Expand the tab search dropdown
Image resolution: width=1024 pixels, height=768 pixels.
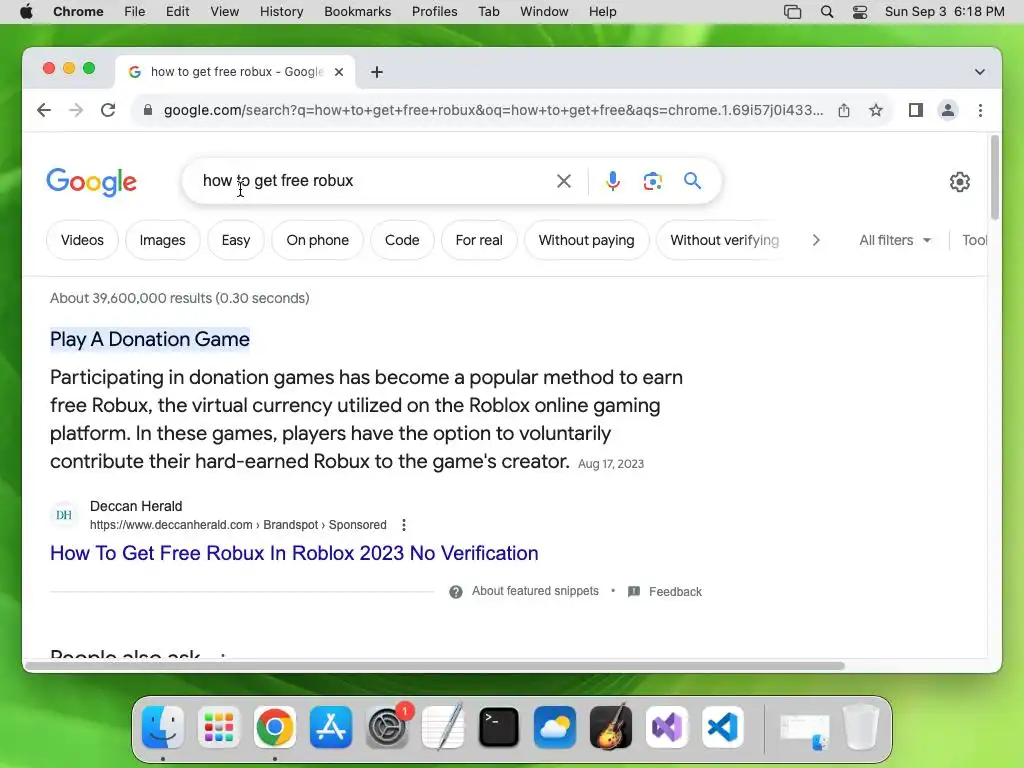coord(980,72)
